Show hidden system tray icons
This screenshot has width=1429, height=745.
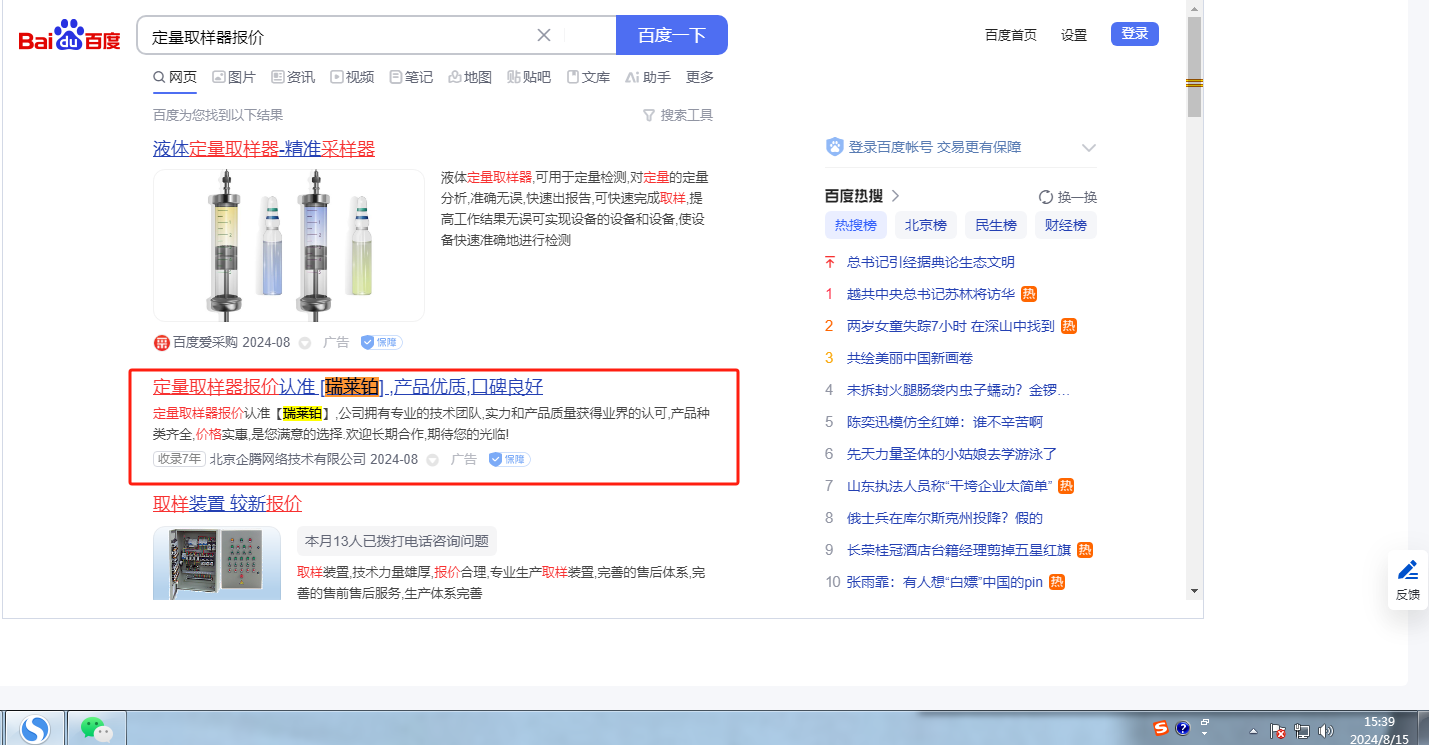[1254, 731]
